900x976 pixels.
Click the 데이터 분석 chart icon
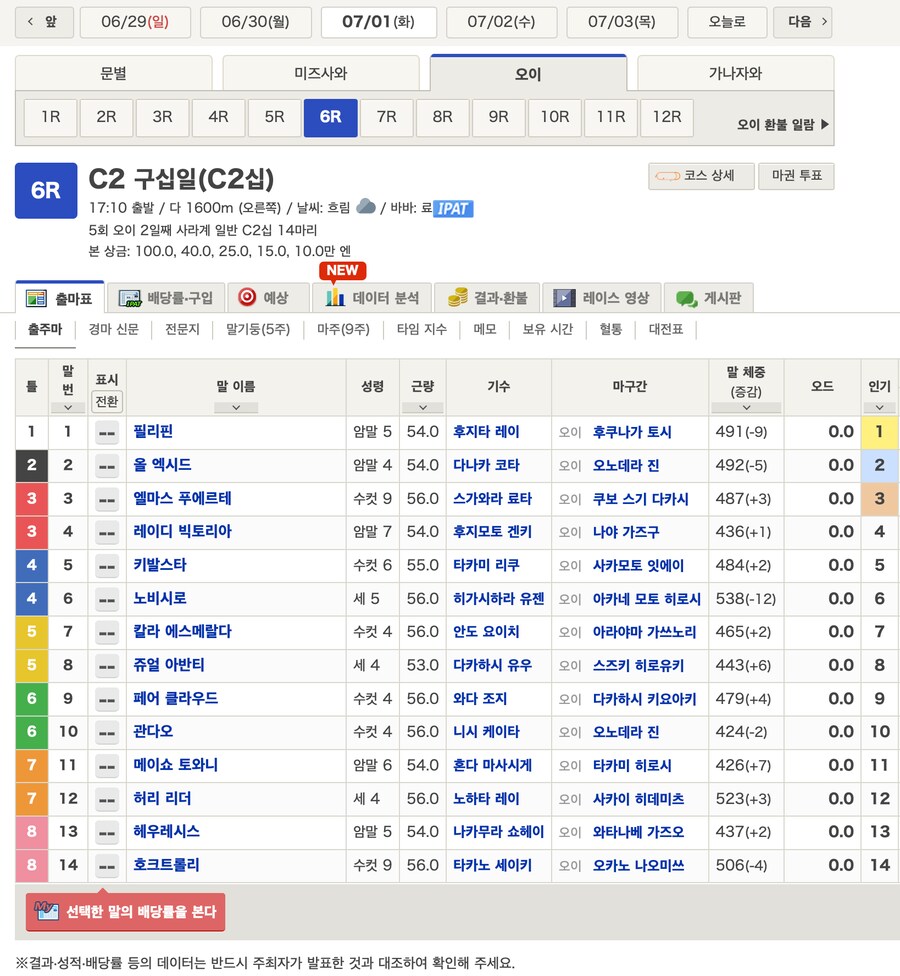pyautogui.click(x=335, y=297)
